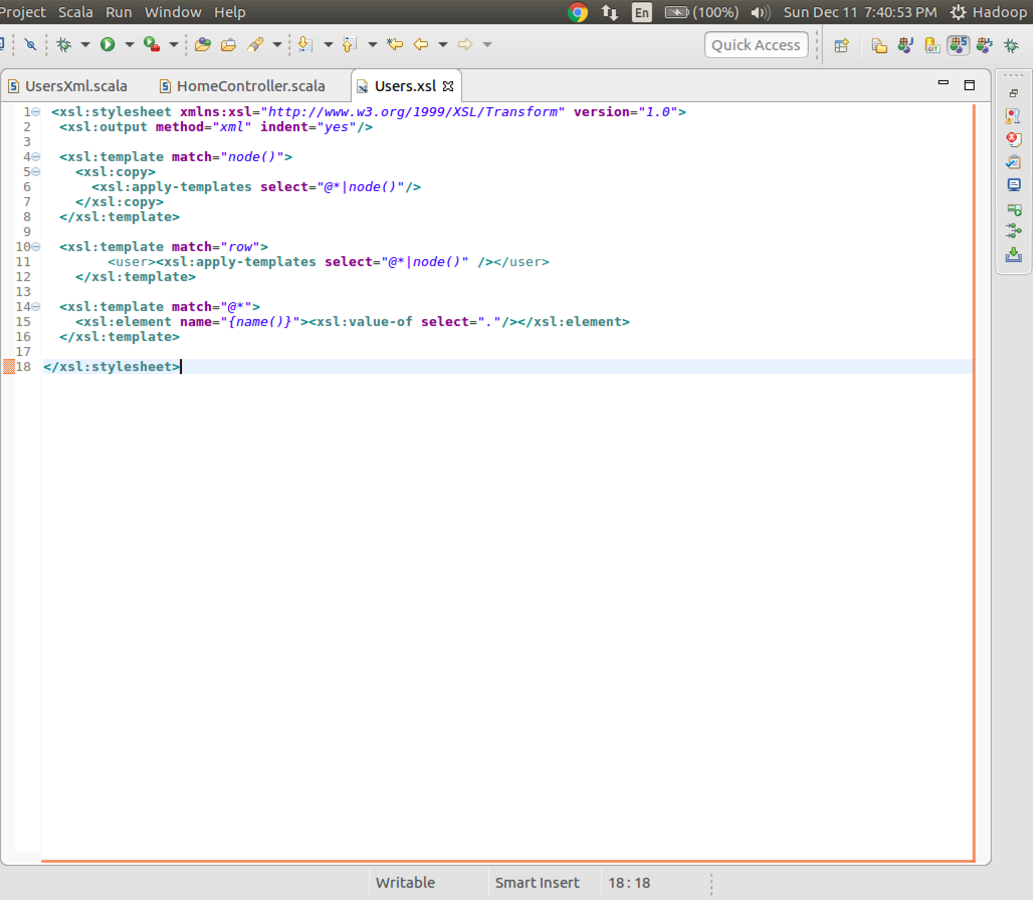Image resolution: width=1033 pixels, height=900 pixels.
Task: Open the Window menu
Action: pos(173,12)
